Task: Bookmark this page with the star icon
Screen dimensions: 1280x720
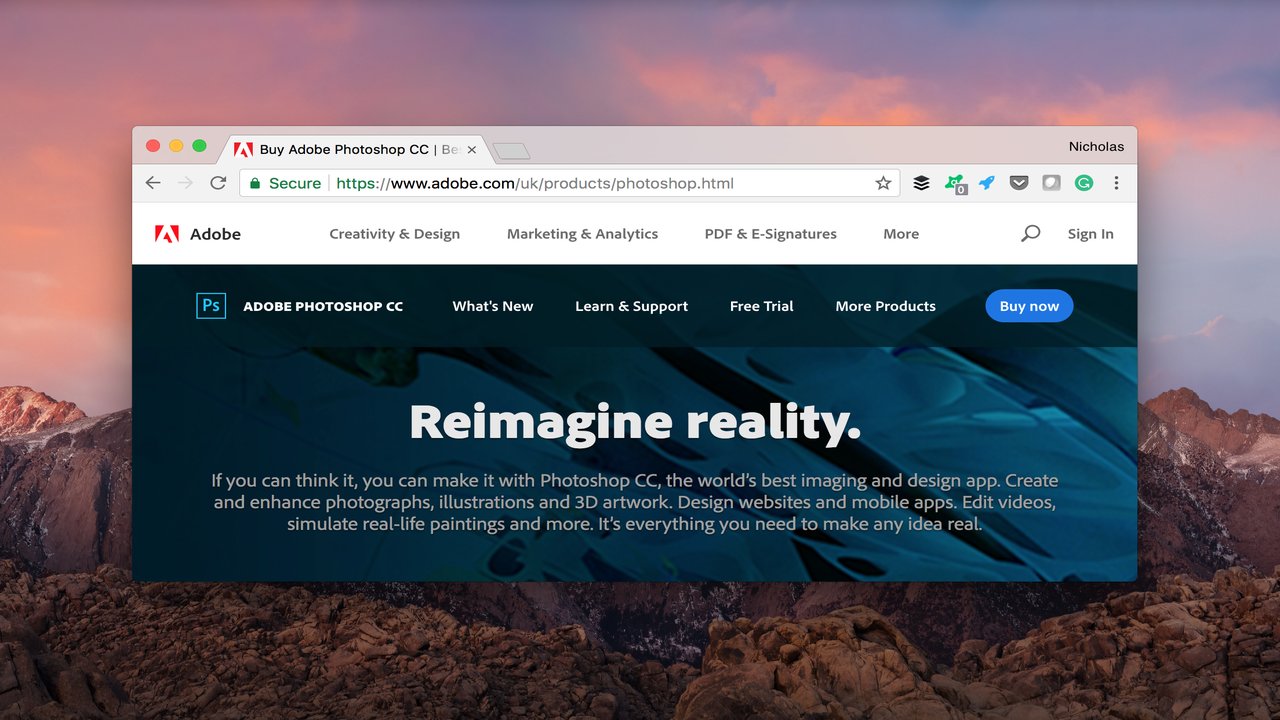Action: click(x=883, y=183)
